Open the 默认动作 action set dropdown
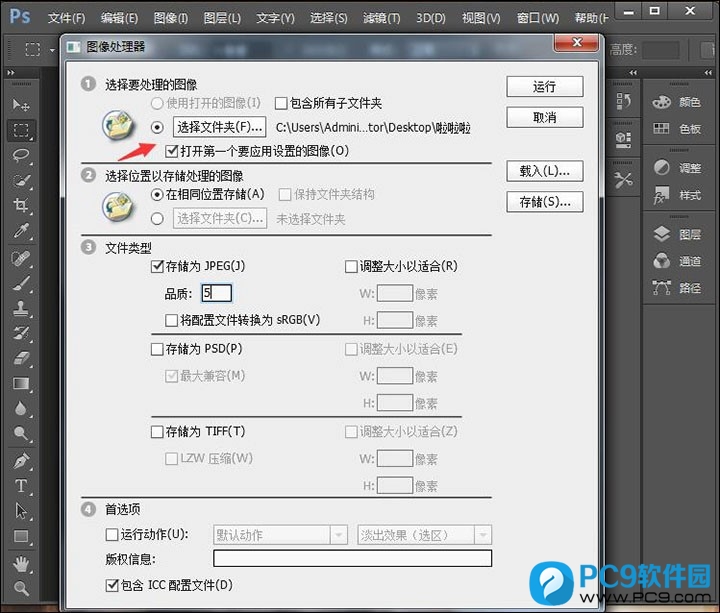720x613 pixels. 280,535
